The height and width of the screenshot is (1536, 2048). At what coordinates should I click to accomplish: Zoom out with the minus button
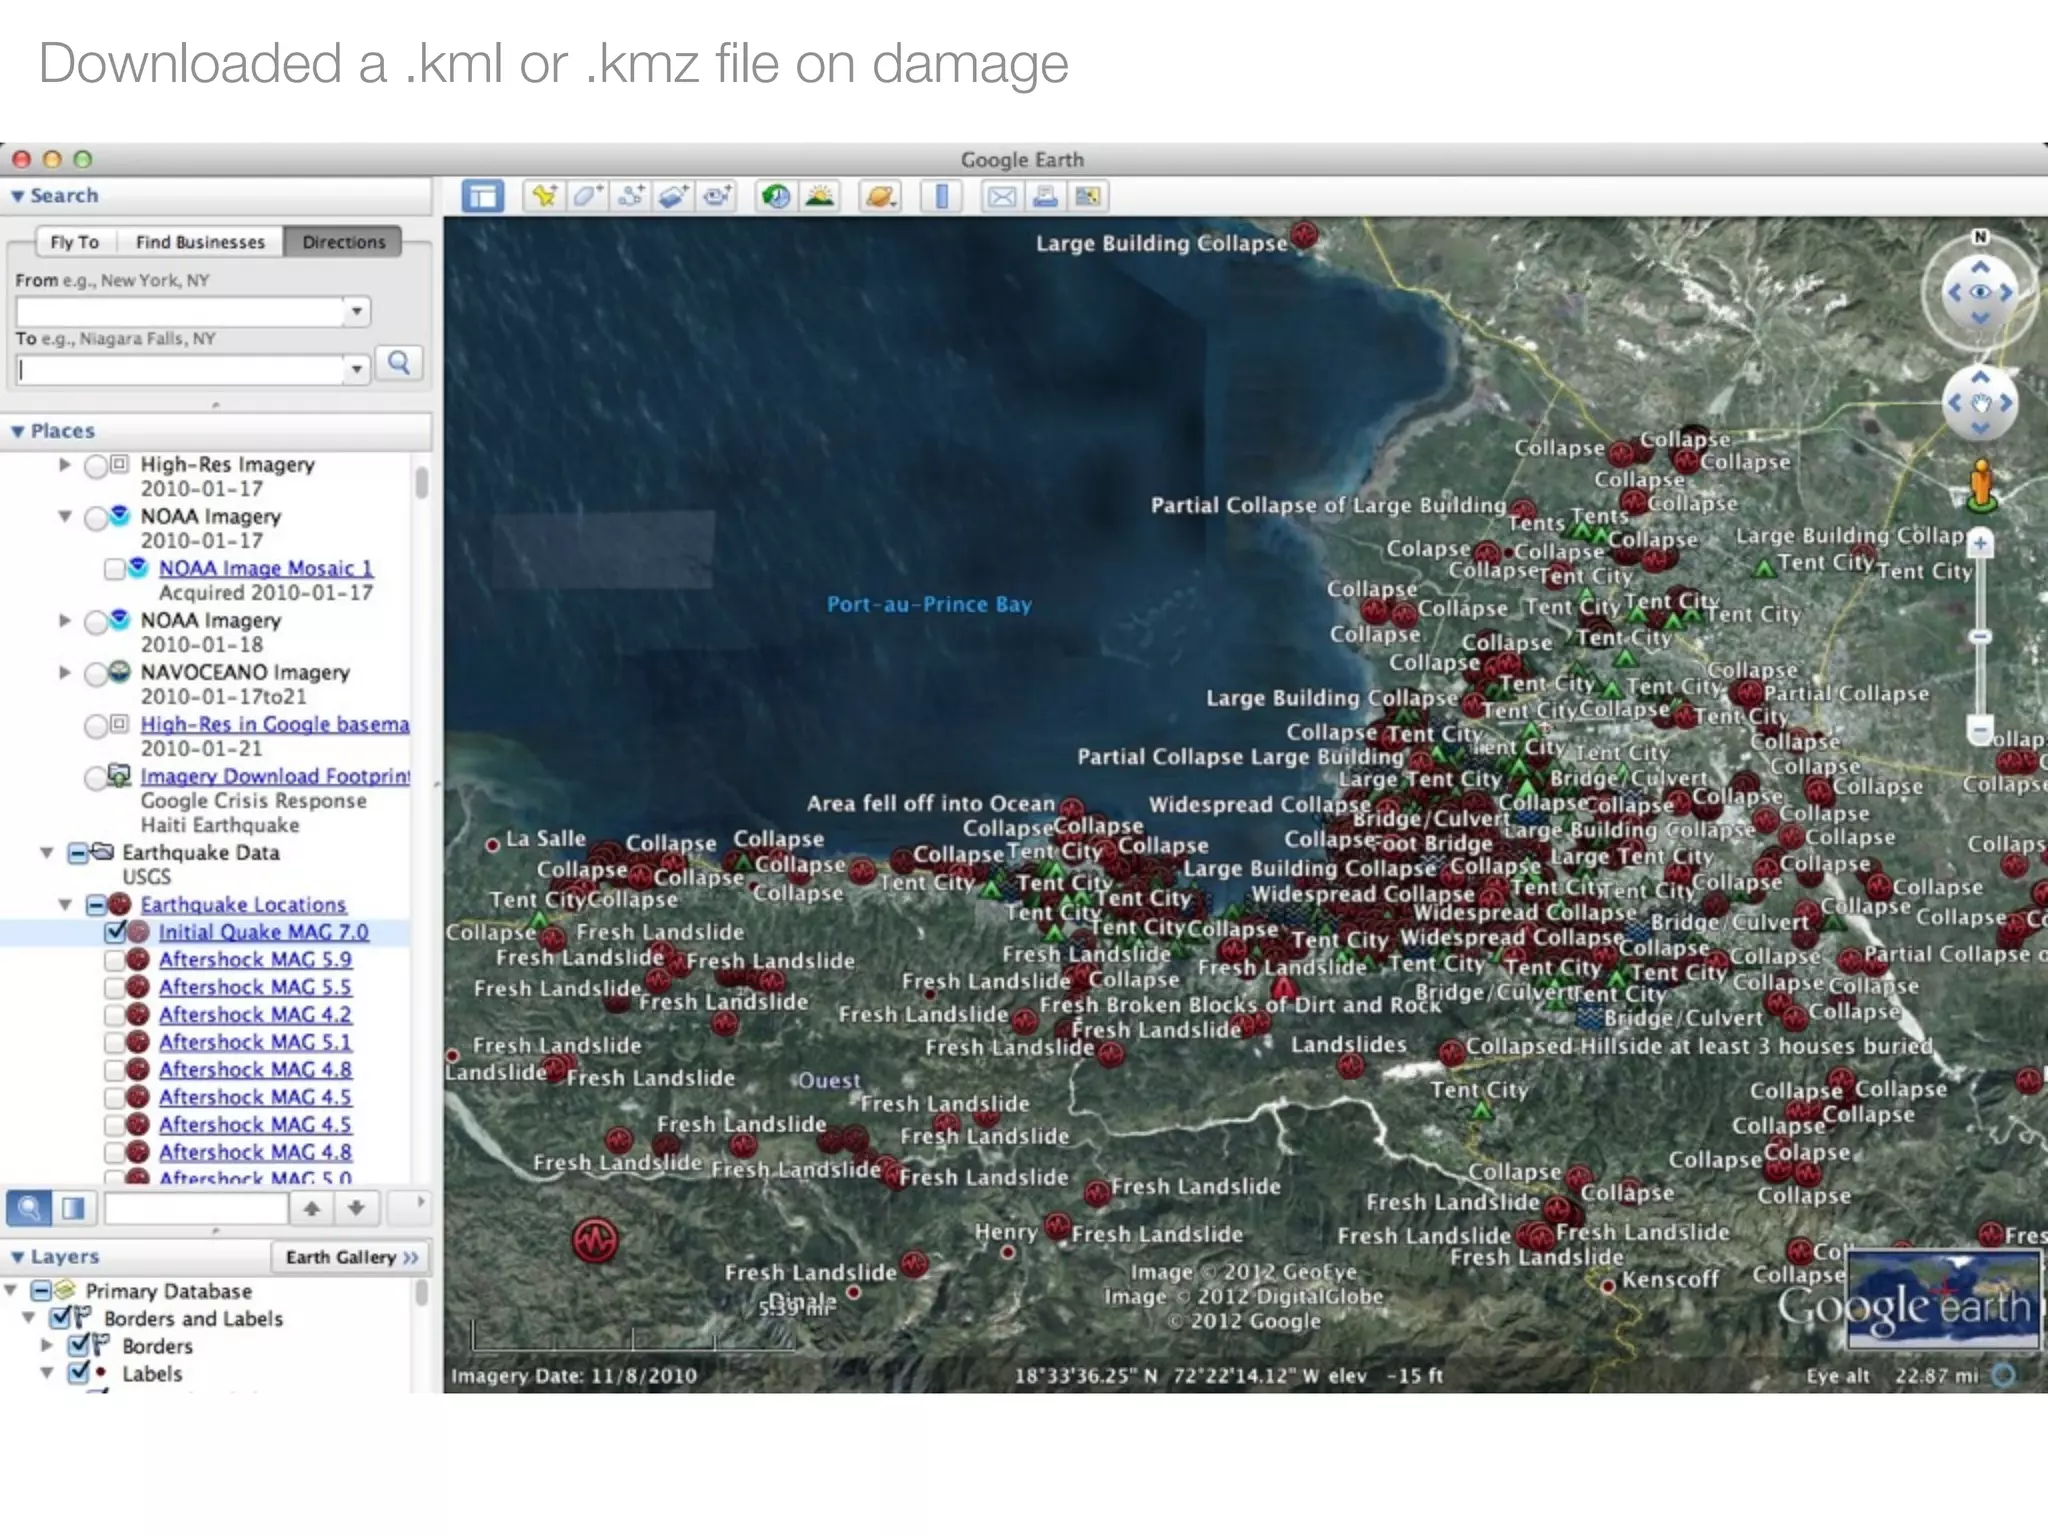coord(1980,729)
